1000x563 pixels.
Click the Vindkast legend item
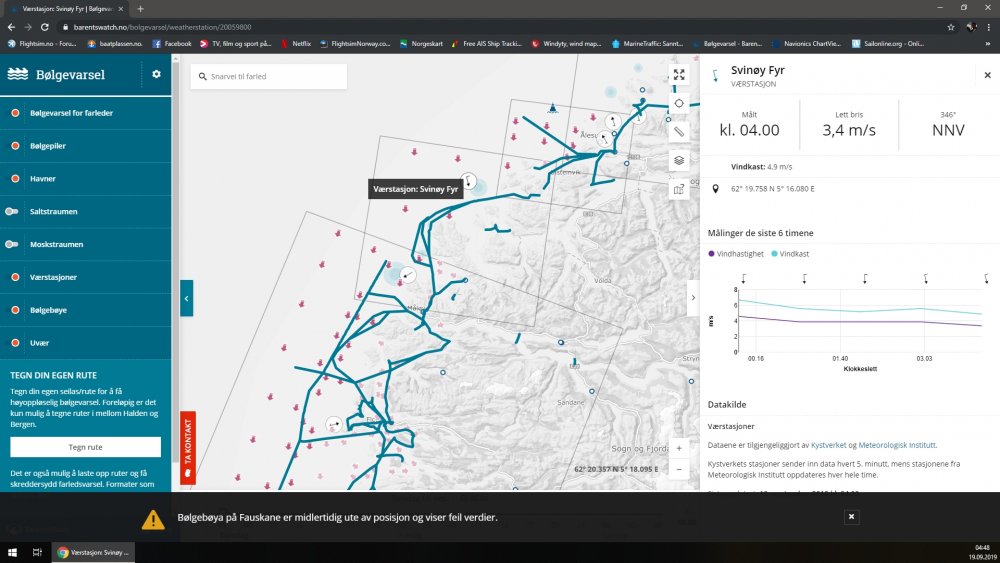pyautogui.click(x=790, y=254)
